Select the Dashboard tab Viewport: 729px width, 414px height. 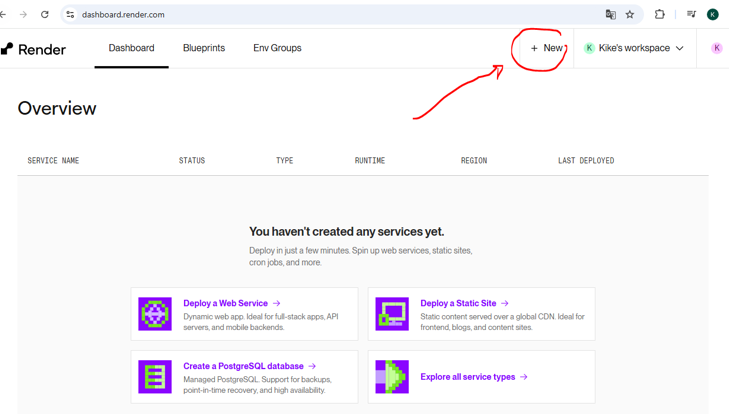click(131, 48)
